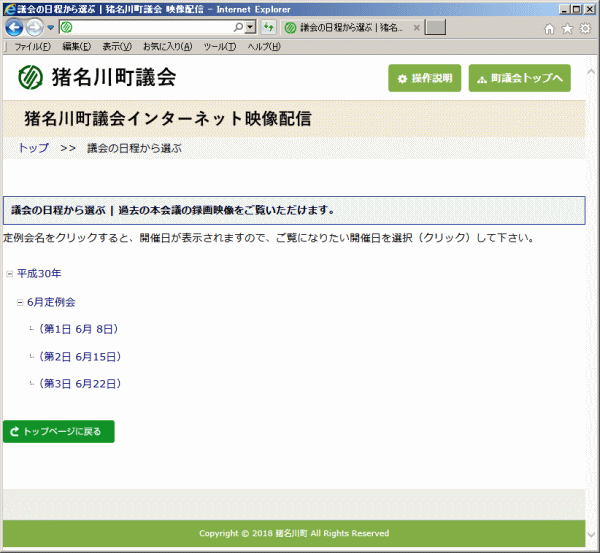600x553 pixels.
Task: Click the search magnifier in address bar
Action: tap(238, 27)
